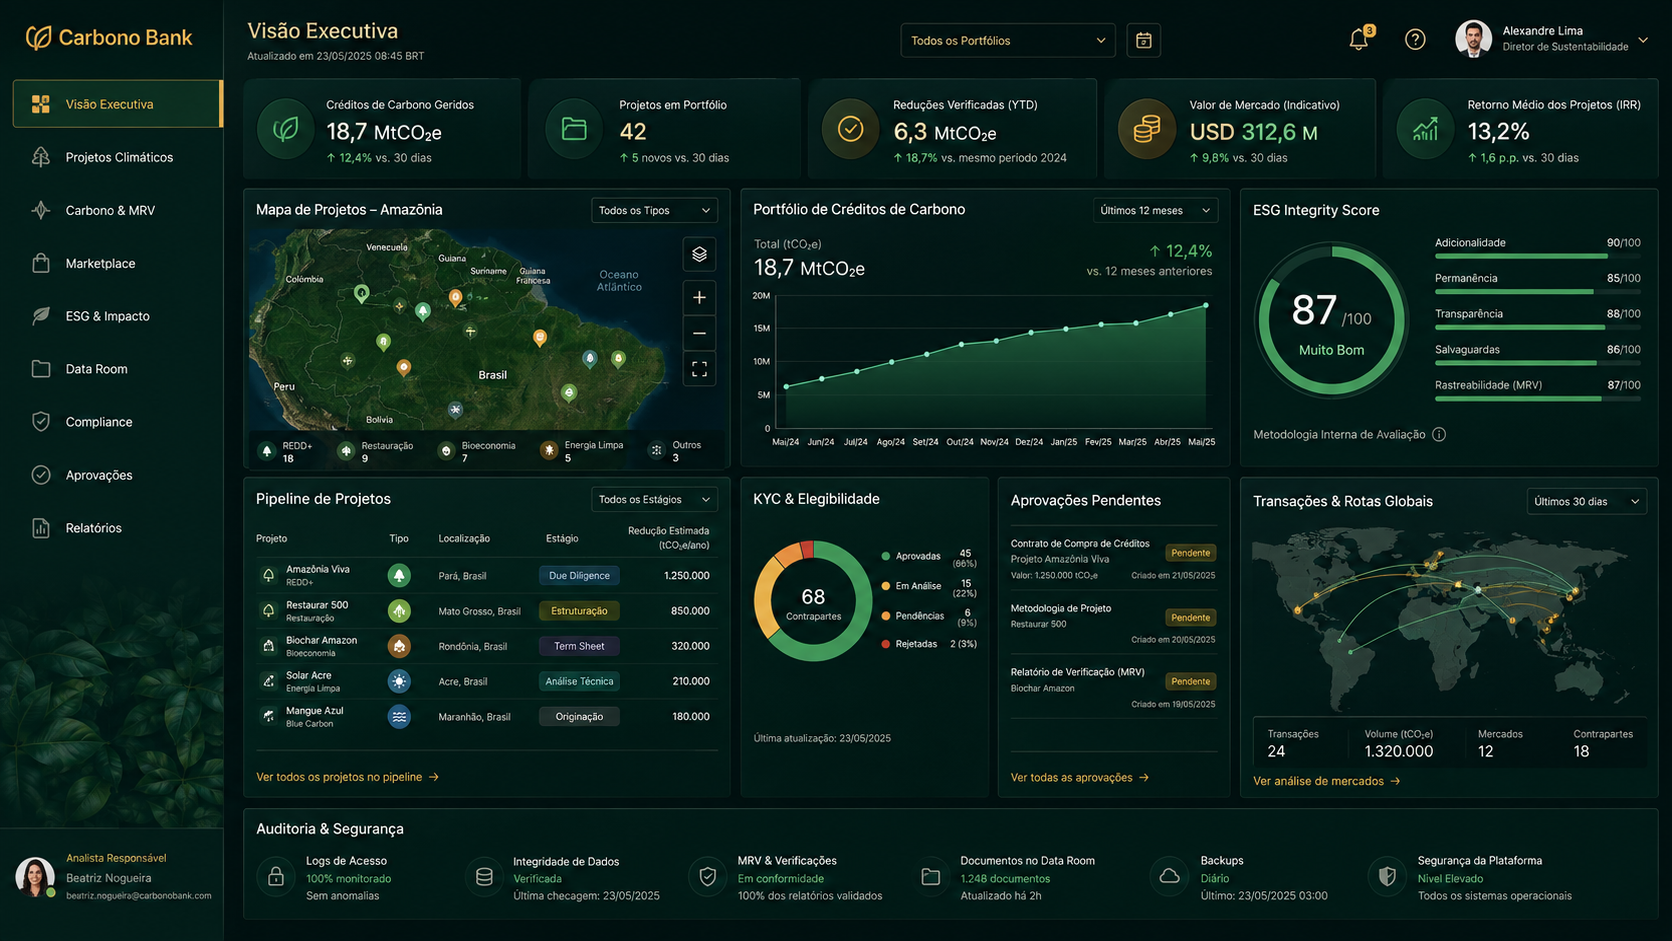This screenshot has width=1672, height=941.
Task: Open the notifications bell
Action: point(1359,39)
